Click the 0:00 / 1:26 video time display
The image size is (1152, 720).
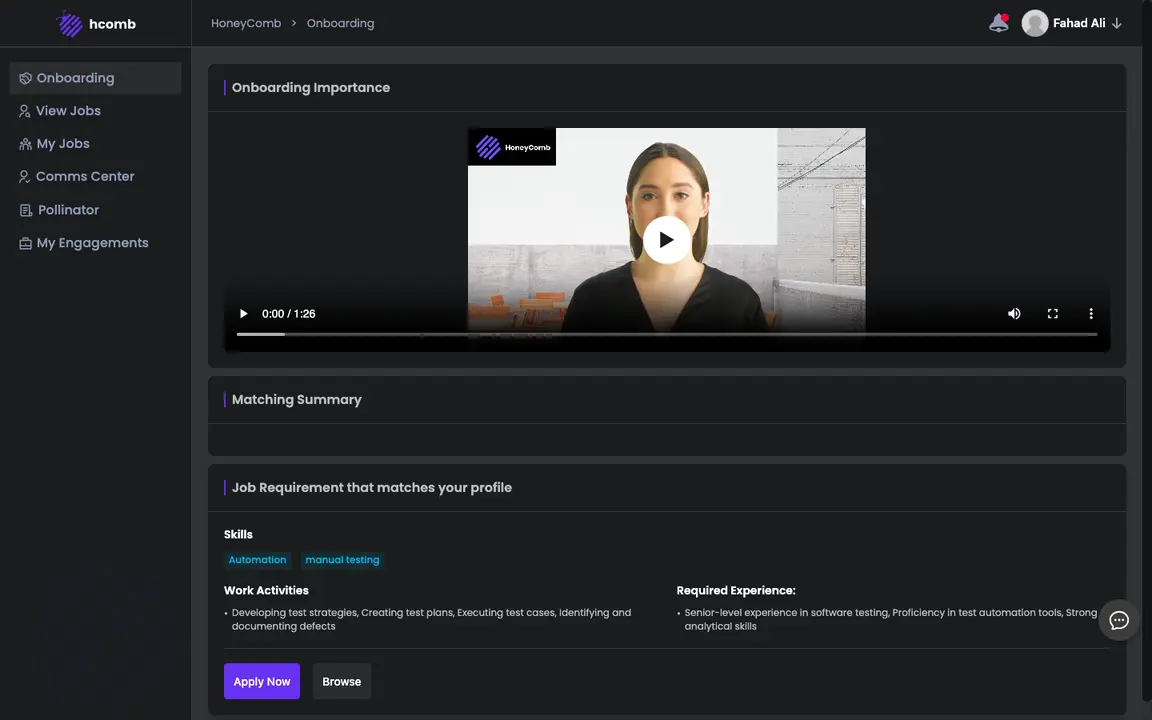click(289, 314)
